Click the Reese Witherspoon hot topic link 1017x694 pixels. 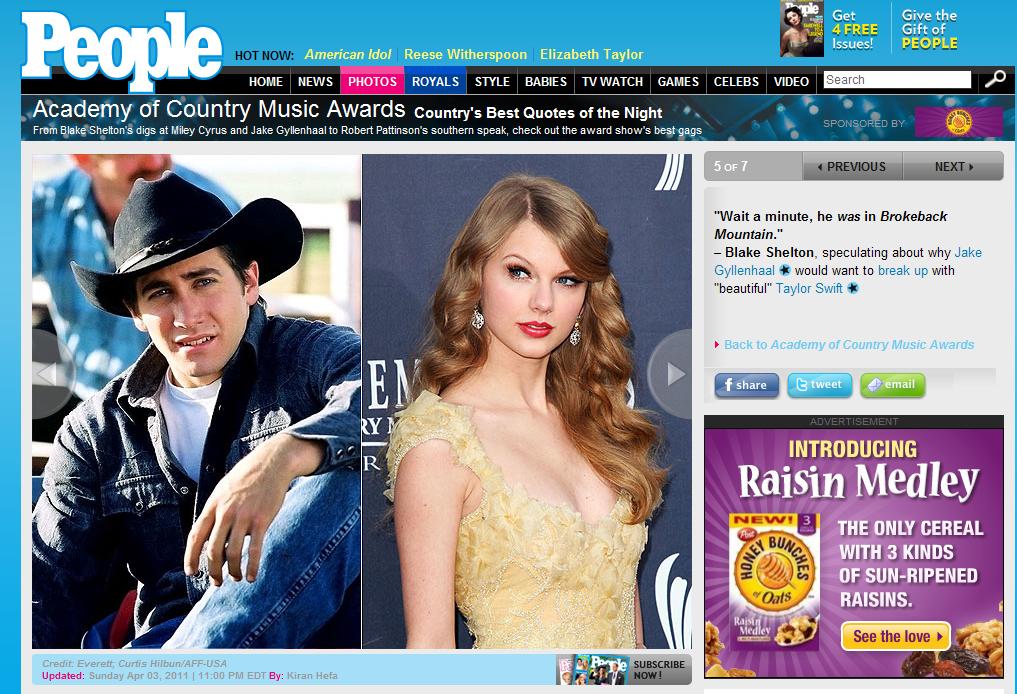466,54
